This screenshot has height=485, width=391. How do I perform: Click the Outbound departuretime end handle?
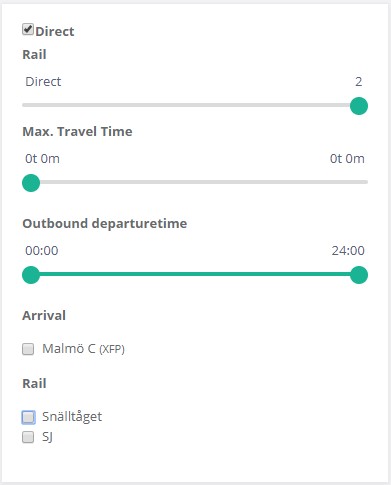[x=359, y=275]
